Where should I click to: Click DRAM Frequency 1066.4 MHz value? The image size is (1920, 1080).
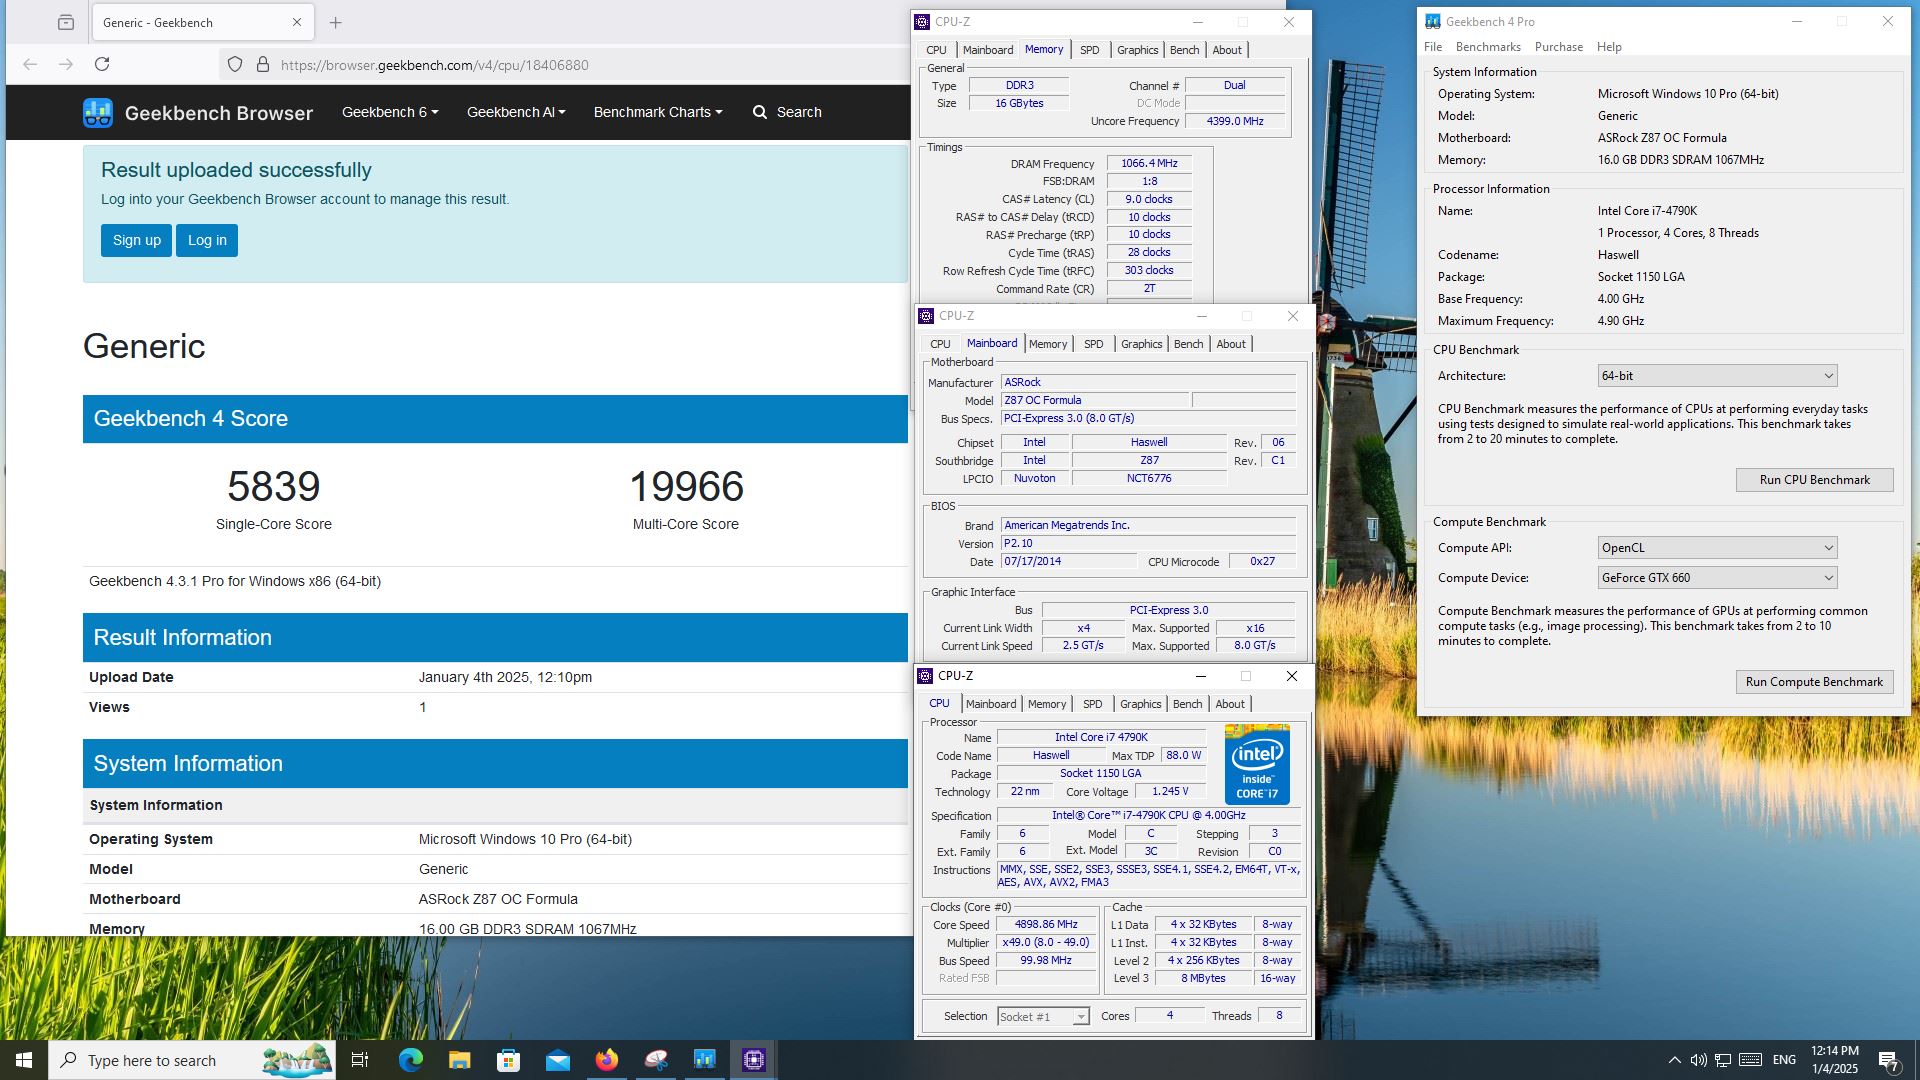(1149, 163)
